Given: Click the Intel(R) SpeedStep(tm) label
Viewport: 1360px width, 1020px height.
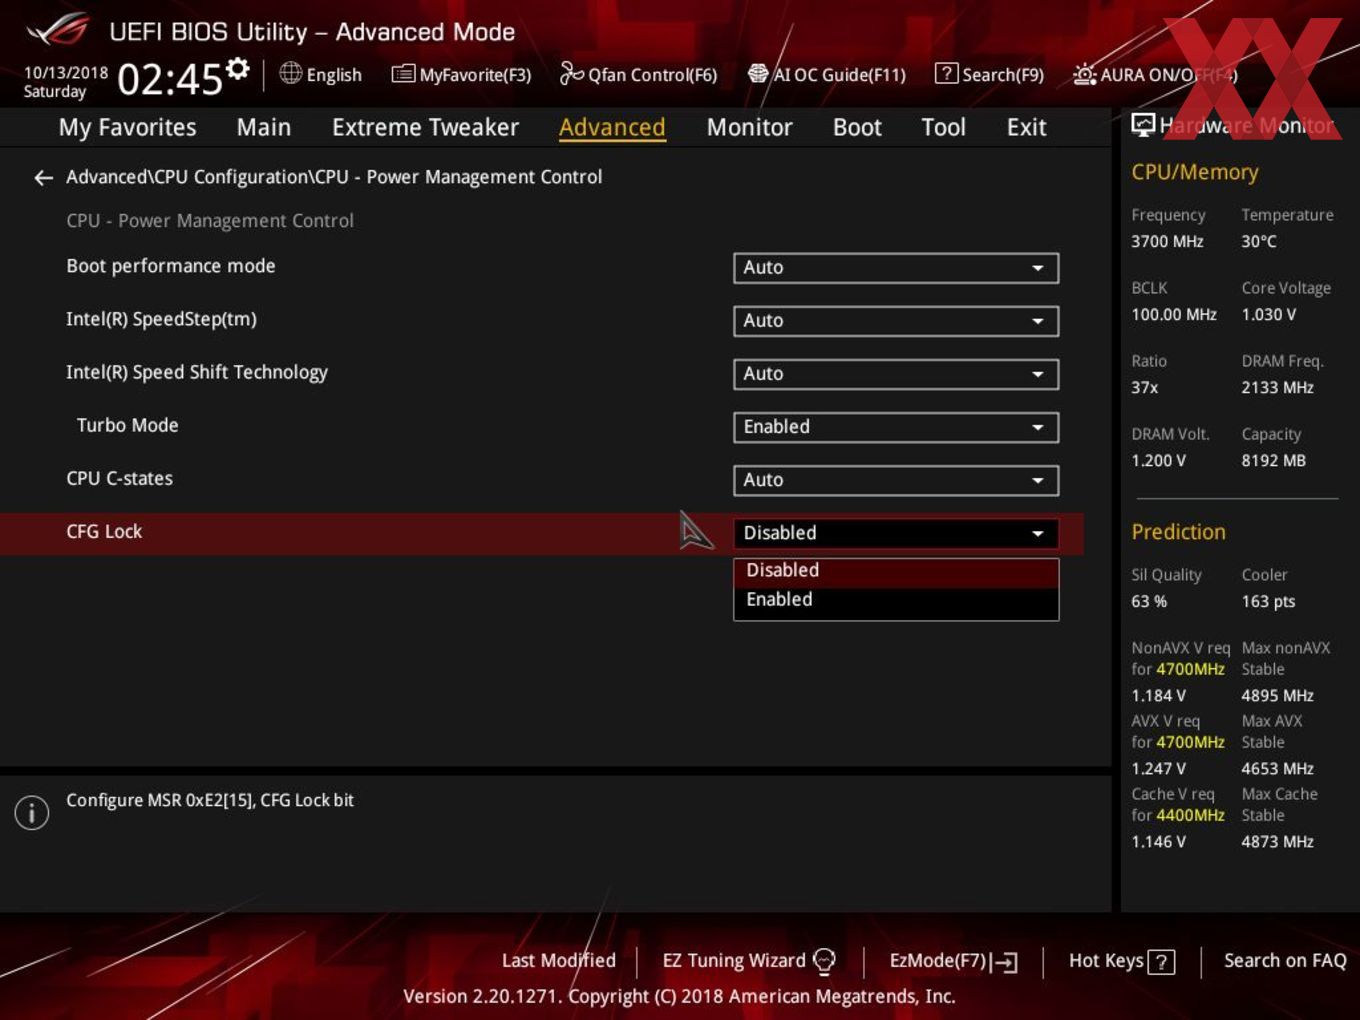Looking at the screenshot, I should pos(161,320).
